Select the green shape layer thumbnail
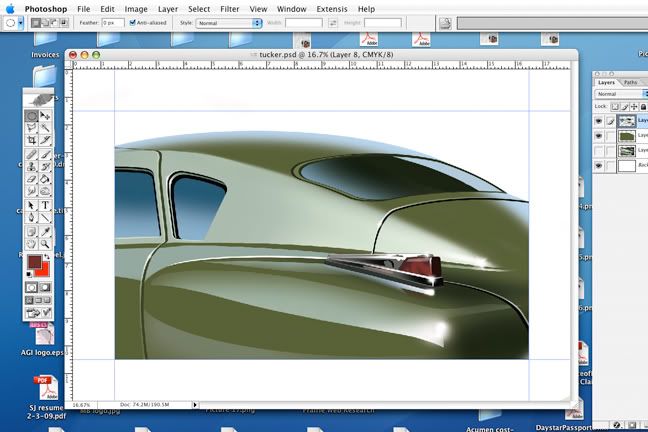This screenshot has width=648, height=432. click(627, 136)
